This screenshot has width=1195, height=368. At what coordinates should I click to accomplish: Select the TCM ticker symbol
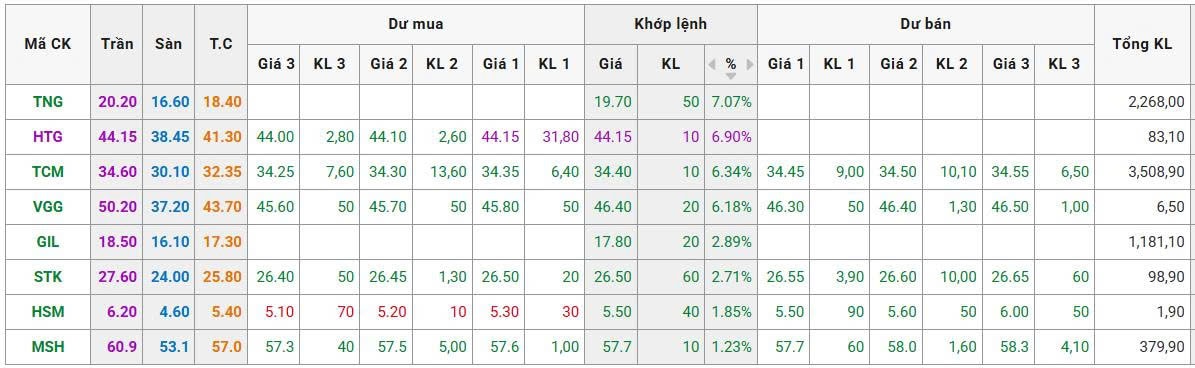tap(48, 172)
